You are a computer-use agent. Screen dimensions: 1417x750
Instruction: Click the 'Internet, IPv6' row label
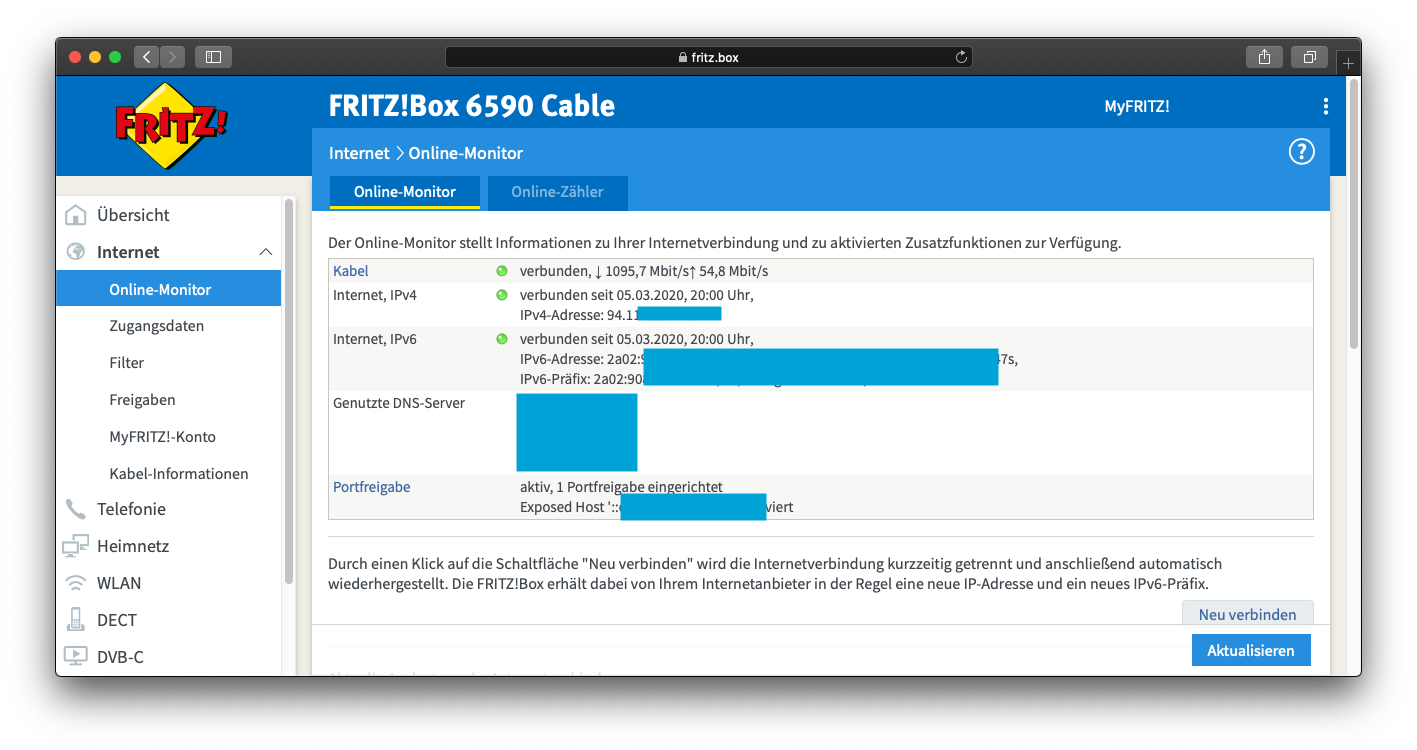click(375, 339)
